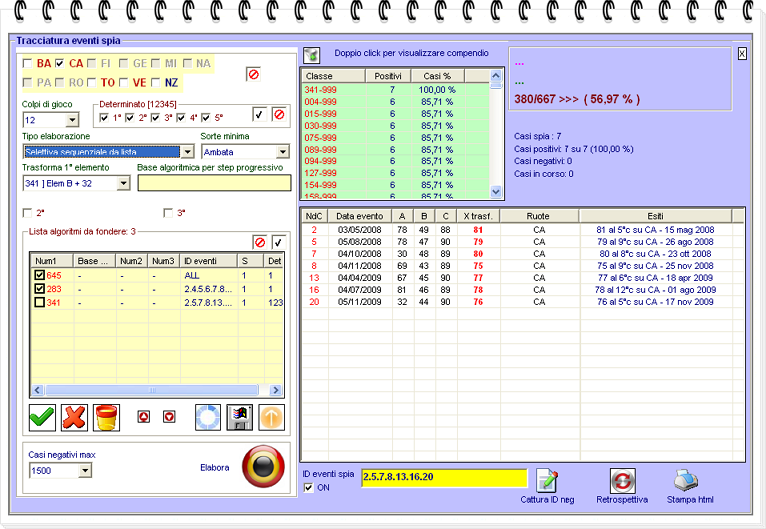Click the Cattura ID neg icon

click(x=545, y=479)
